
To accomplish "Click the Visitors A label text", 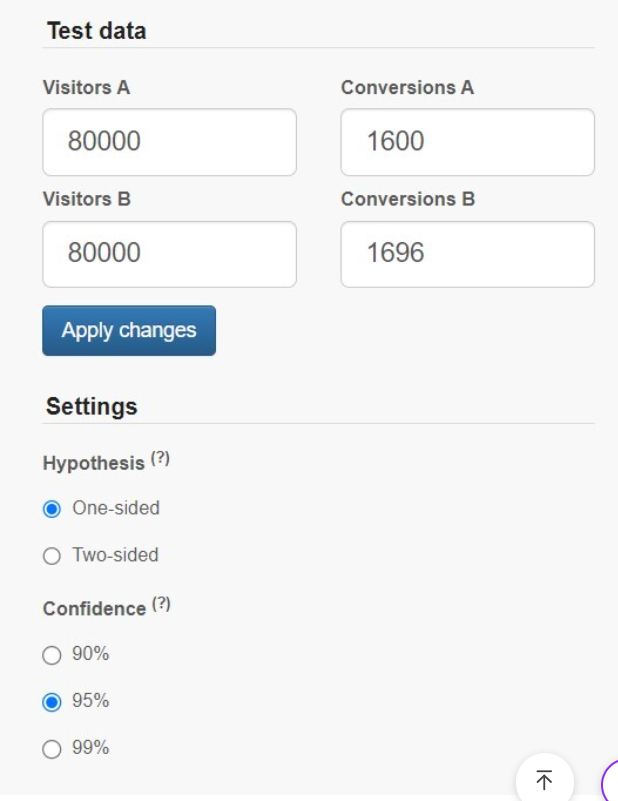I will pos(86,88).
